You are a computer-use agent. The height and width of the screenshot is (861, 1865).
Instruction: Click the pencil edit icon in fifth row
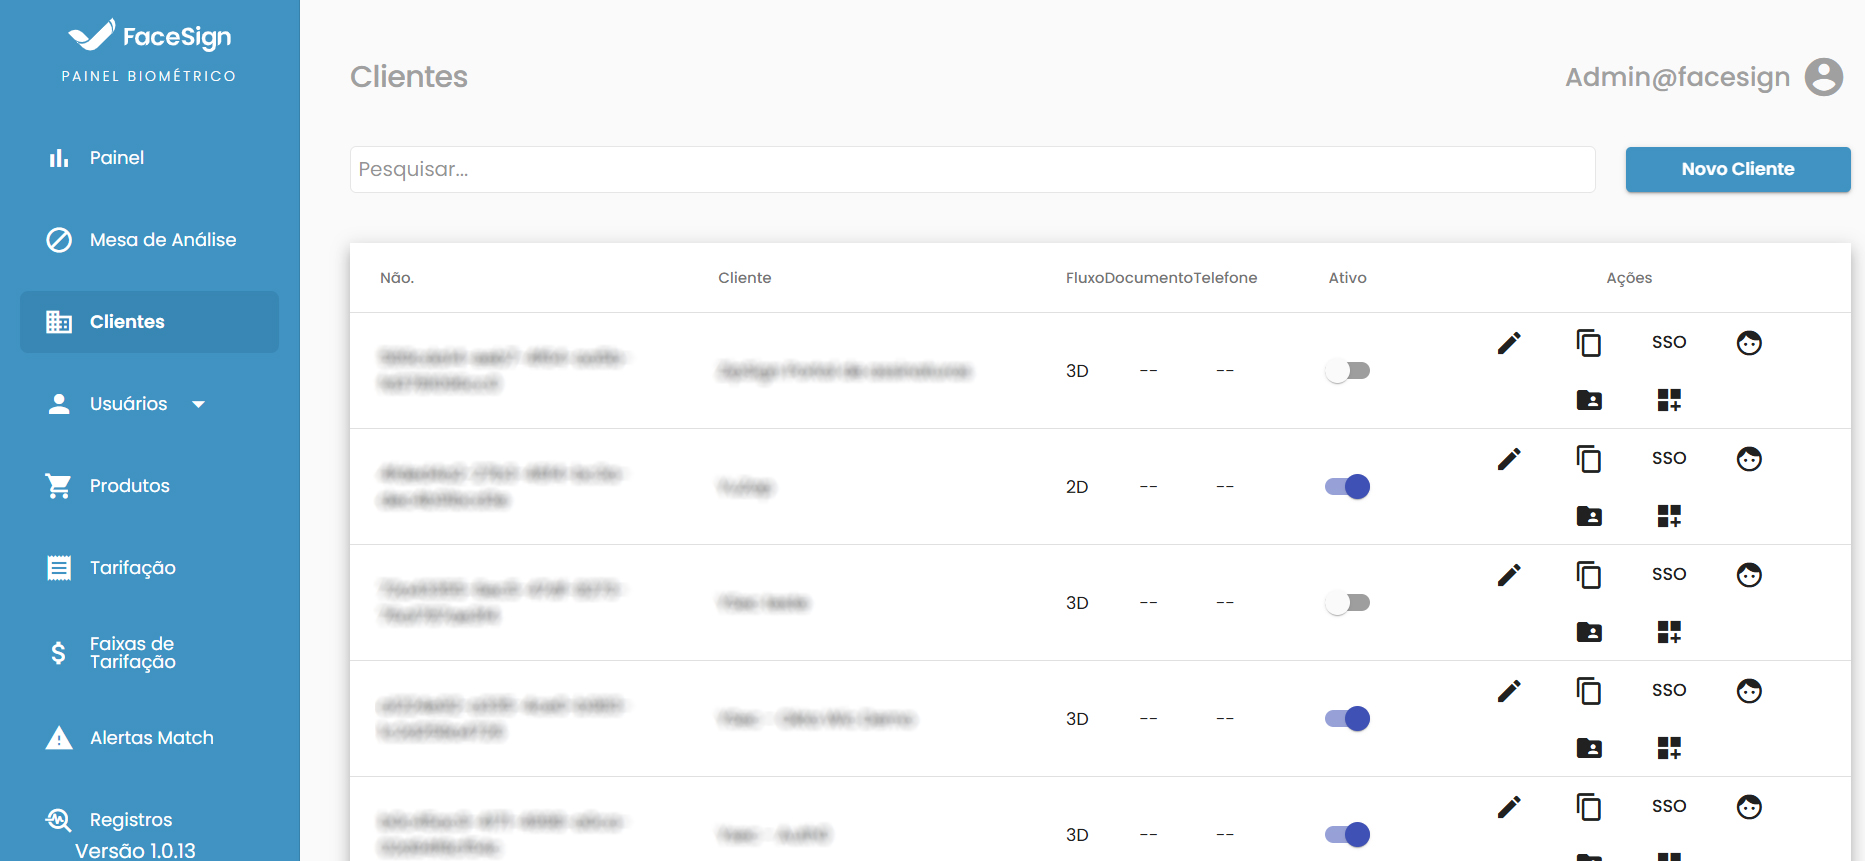[x=1509, y=807]
